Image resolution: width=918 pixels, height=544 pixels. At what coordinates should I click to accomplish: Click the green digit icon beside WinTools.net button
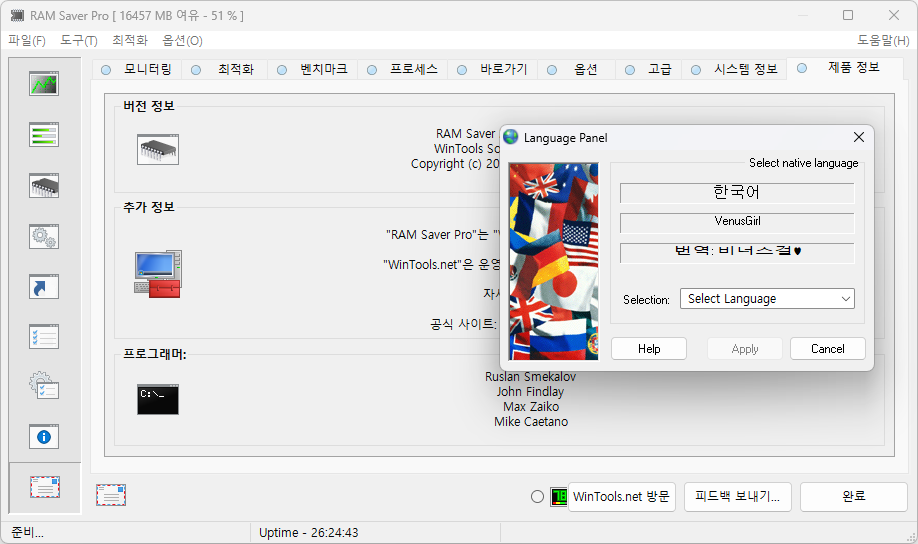559,497
